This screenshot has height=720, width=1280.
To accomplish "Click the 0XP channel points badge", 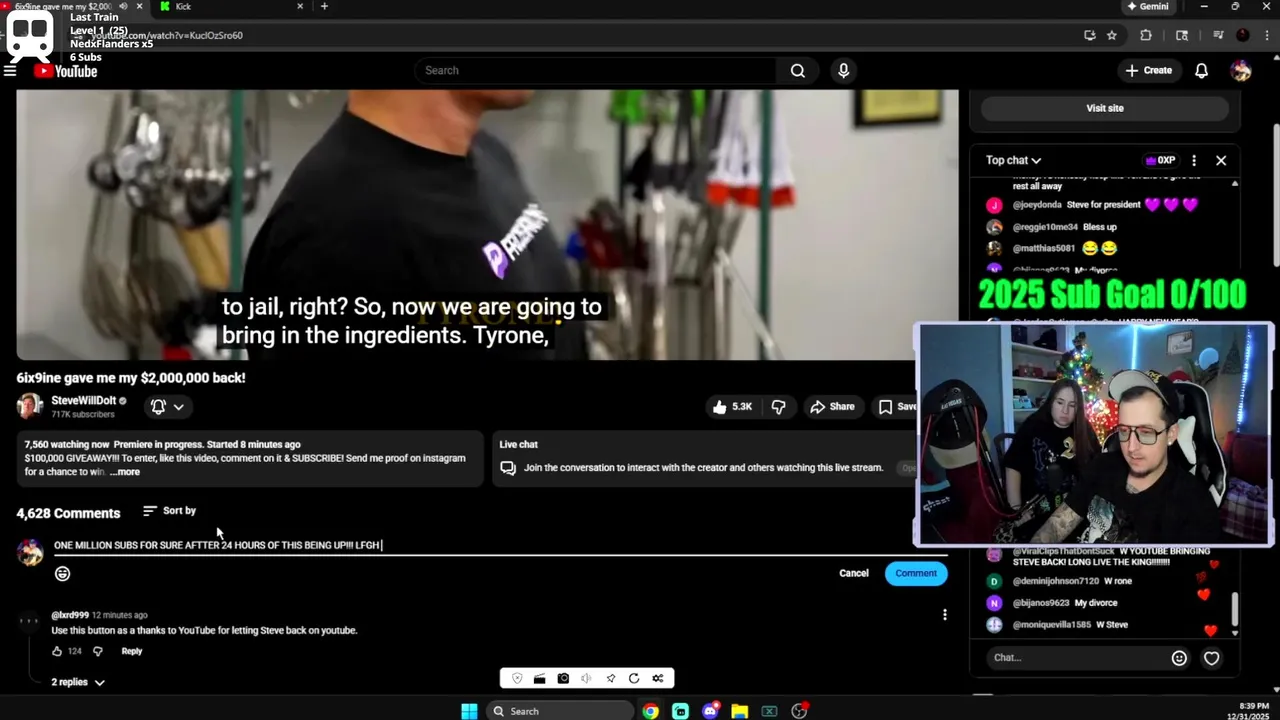I will [1160, 160].
